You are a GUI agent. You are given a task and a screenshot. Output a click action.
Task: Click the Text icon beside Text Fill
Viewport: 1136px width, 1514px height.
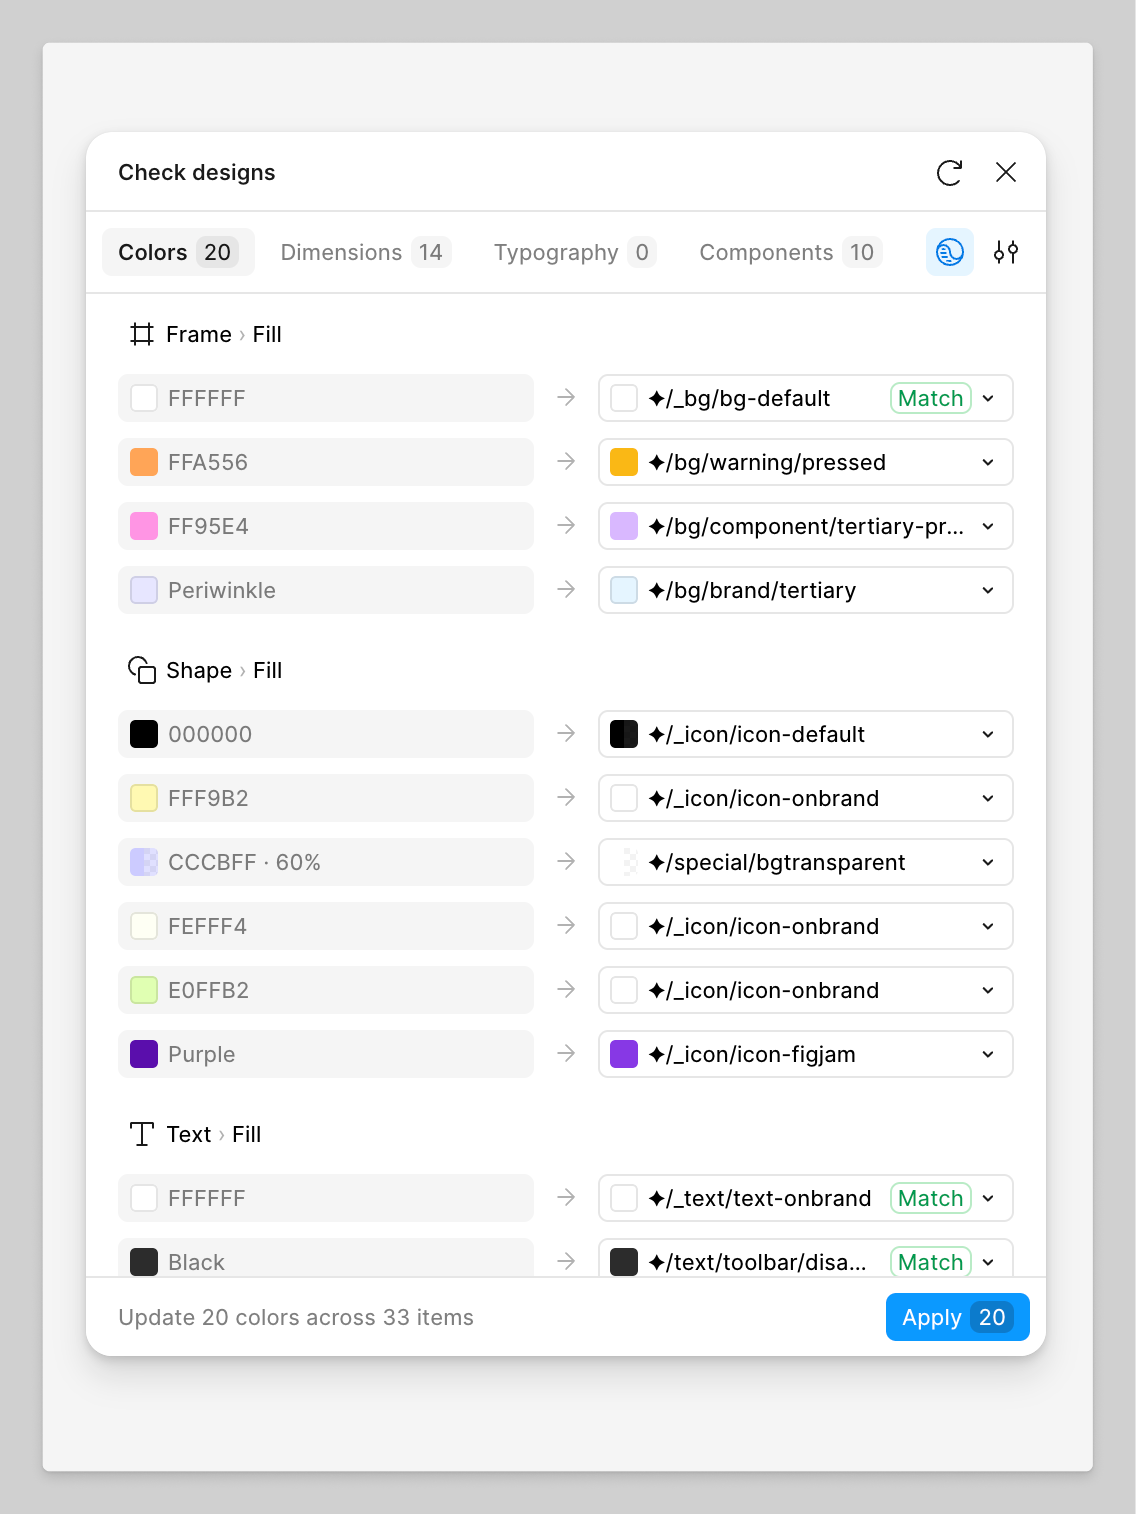[x=142, y=1134]
